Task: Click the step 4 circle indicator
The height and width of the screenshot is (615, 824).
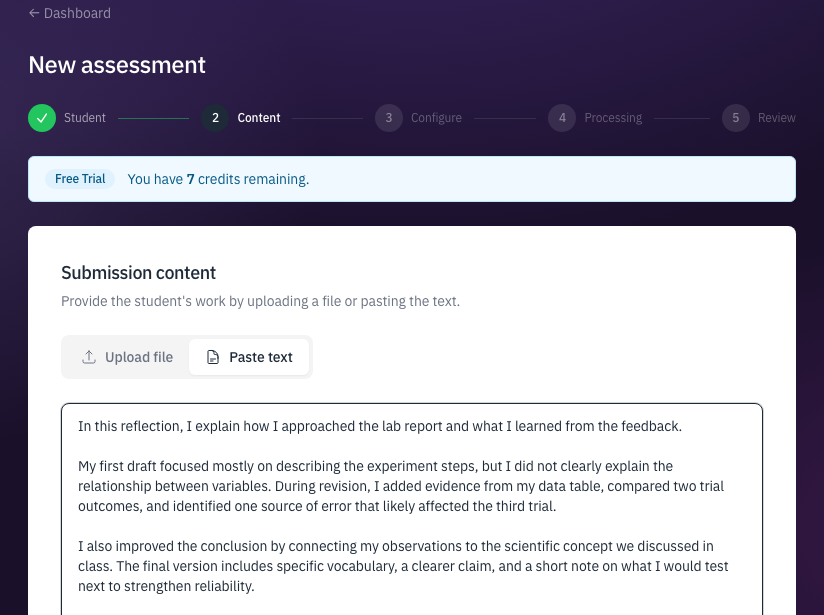Action: click(x=562, y=117)
